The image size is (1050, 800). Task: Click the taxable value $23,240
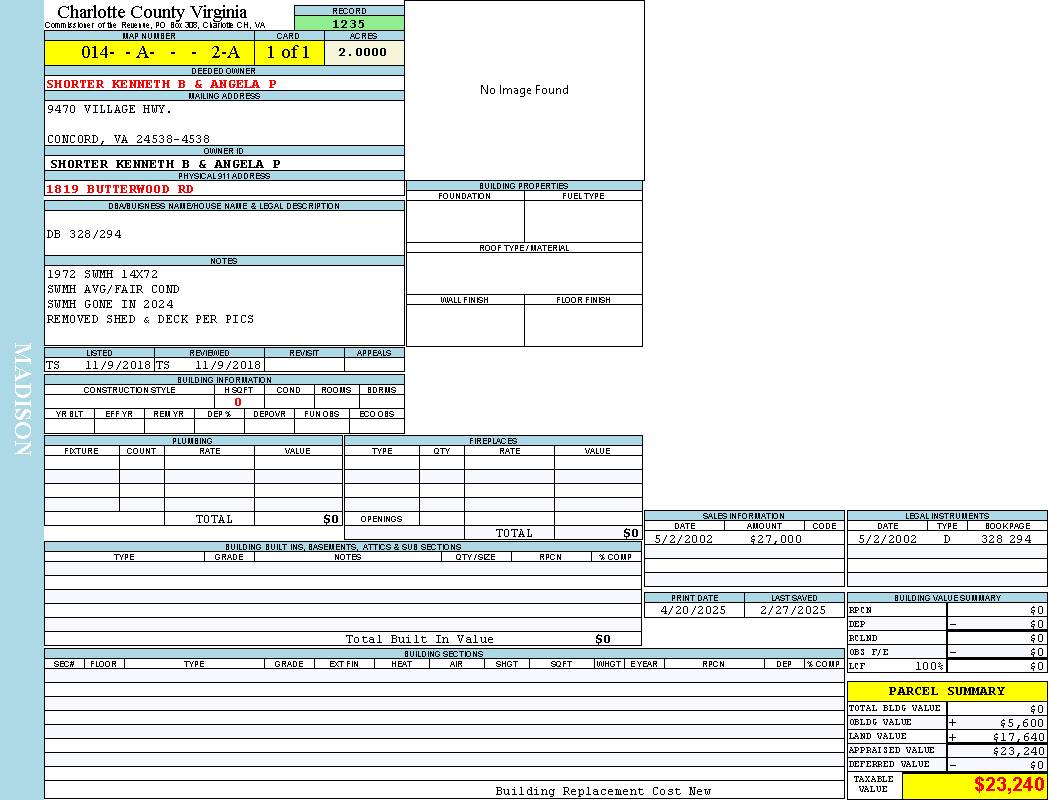tap(1008, 785)
